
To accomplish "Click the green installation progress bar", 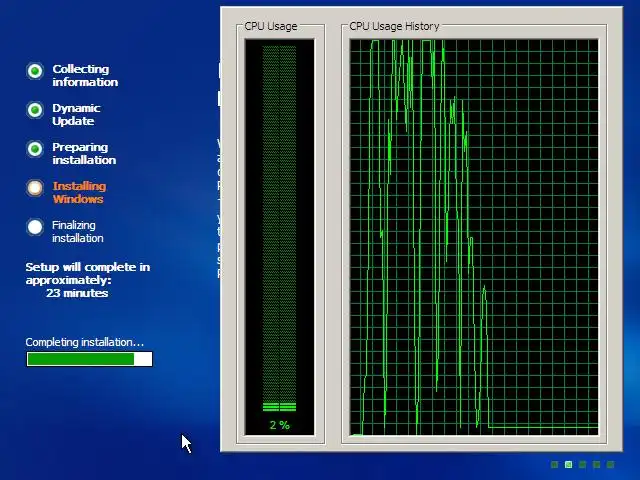I will tap(89, 359).
